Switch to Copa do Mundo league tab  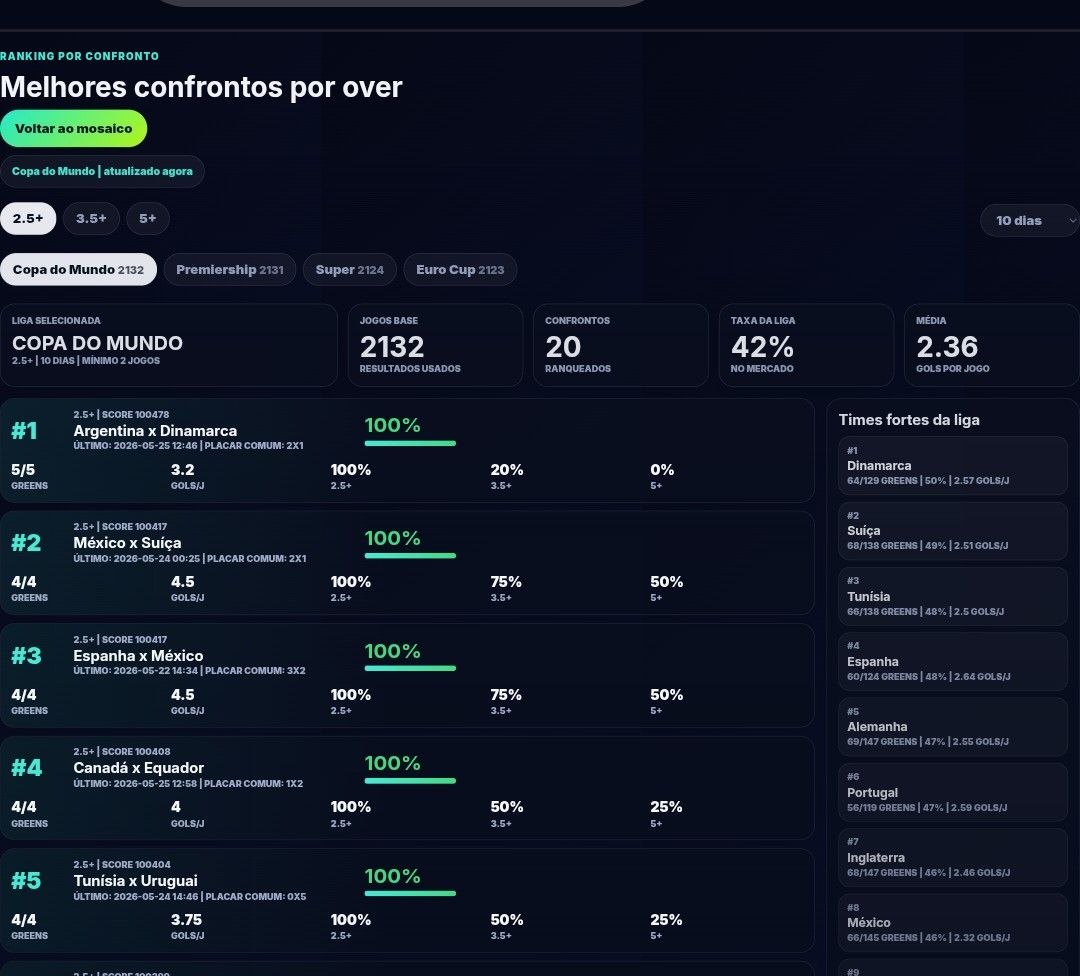tap(79, 269)
